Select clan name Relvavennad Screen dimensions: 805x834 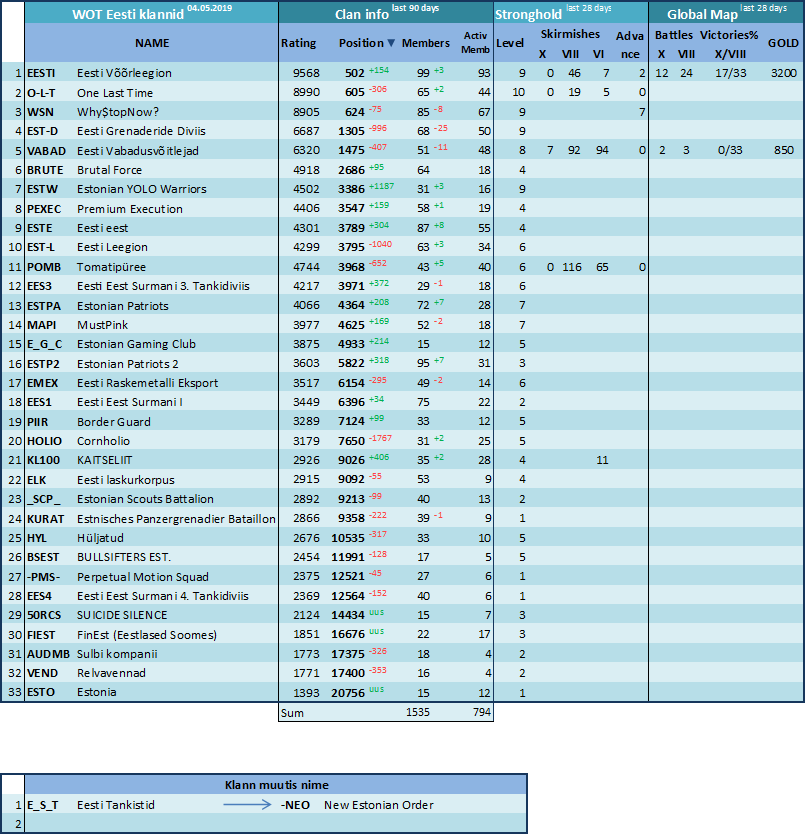[x=112, y=673]
